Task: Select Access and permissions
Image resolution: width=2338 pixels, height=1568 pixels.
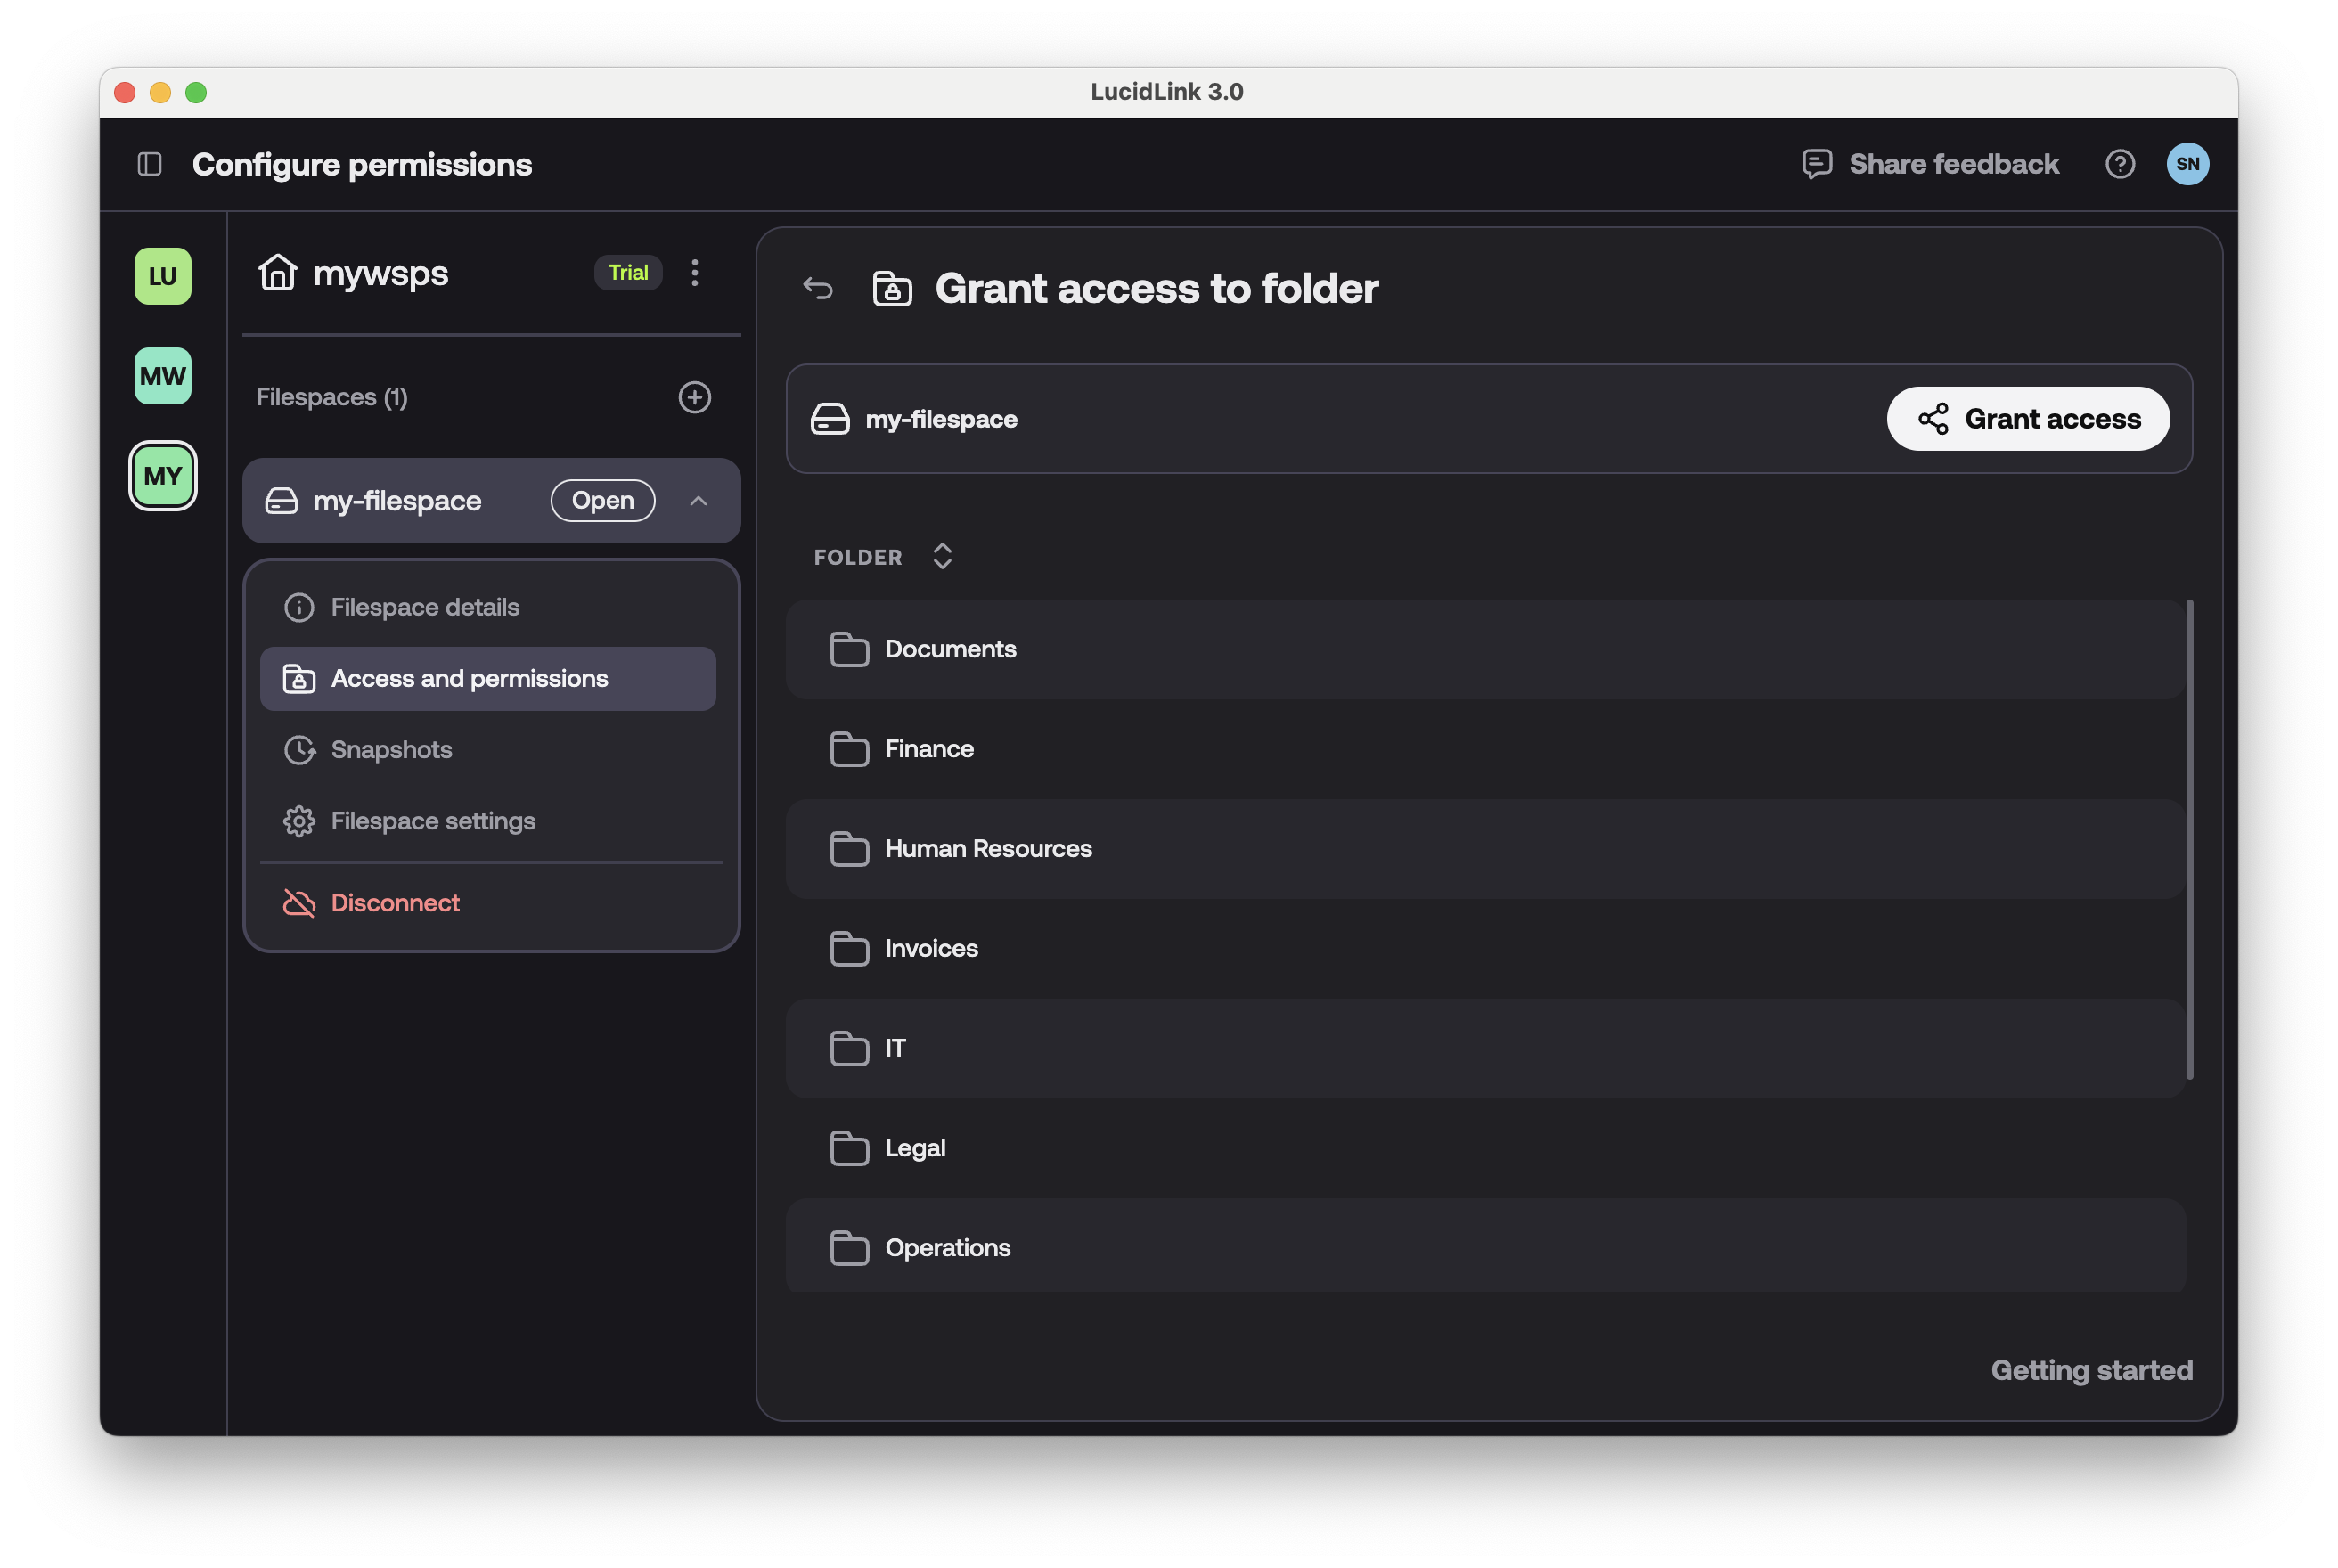Action: (x=488, y=679)
